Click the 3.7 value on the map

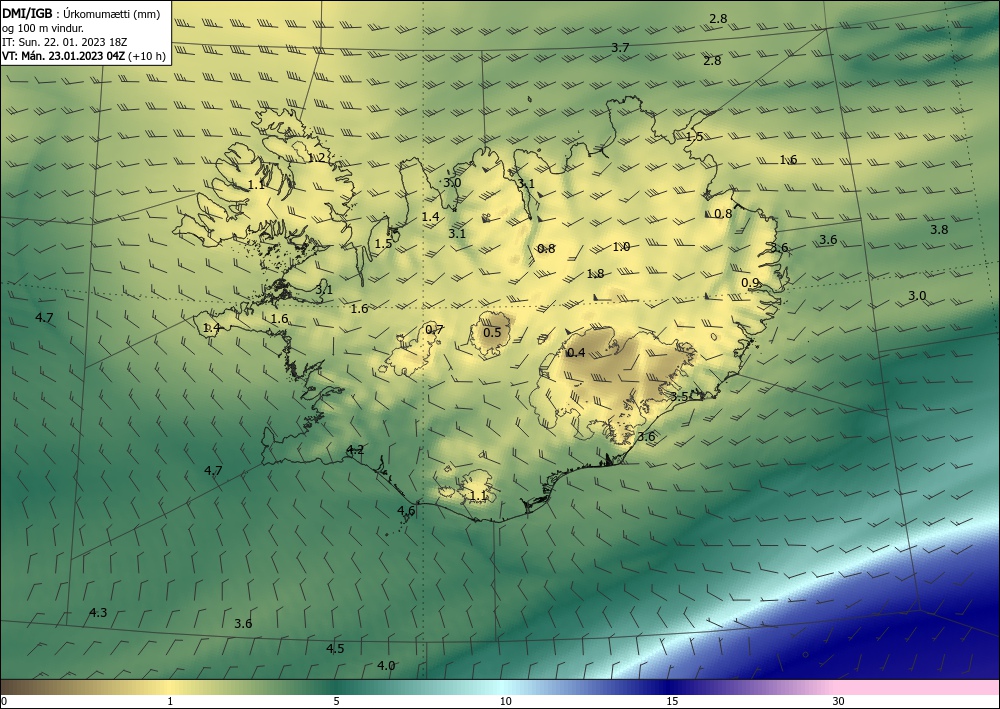(x=620, y=47)
